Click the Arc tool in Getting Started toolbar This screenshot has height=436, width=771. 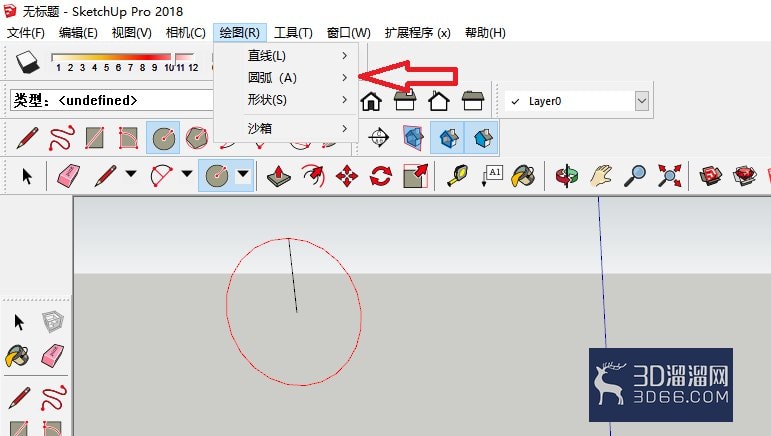pos(162,175)
